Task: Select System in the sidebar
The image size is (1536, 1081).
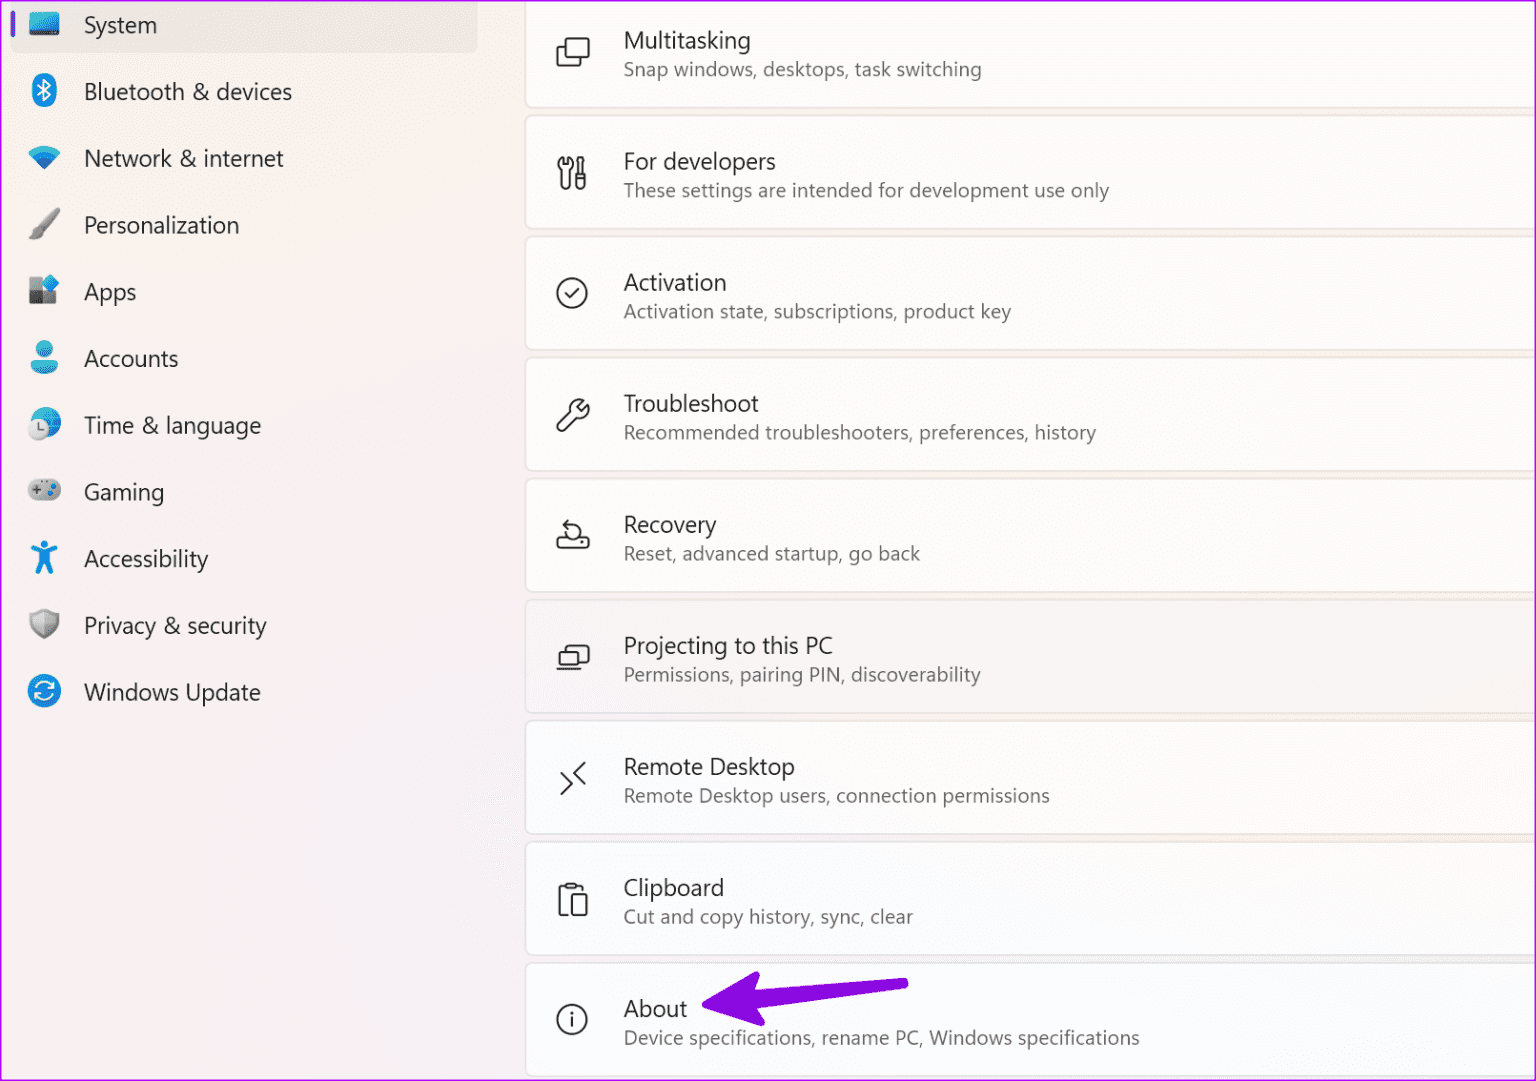Action: pos(120,25)
